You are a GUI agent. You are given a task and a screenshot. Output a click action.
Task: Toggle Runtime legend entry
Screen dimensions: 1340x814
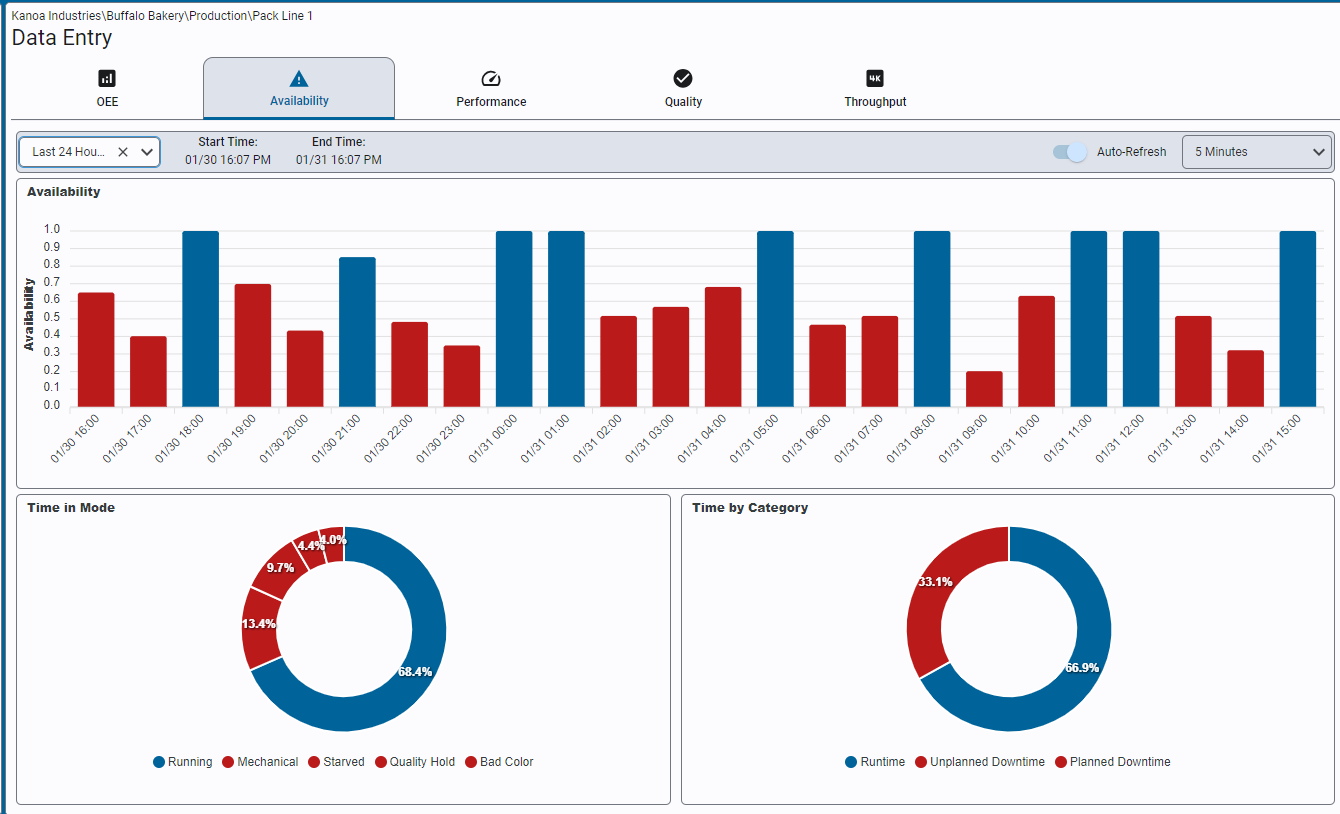pyautogui.click(x=875, y=762)
